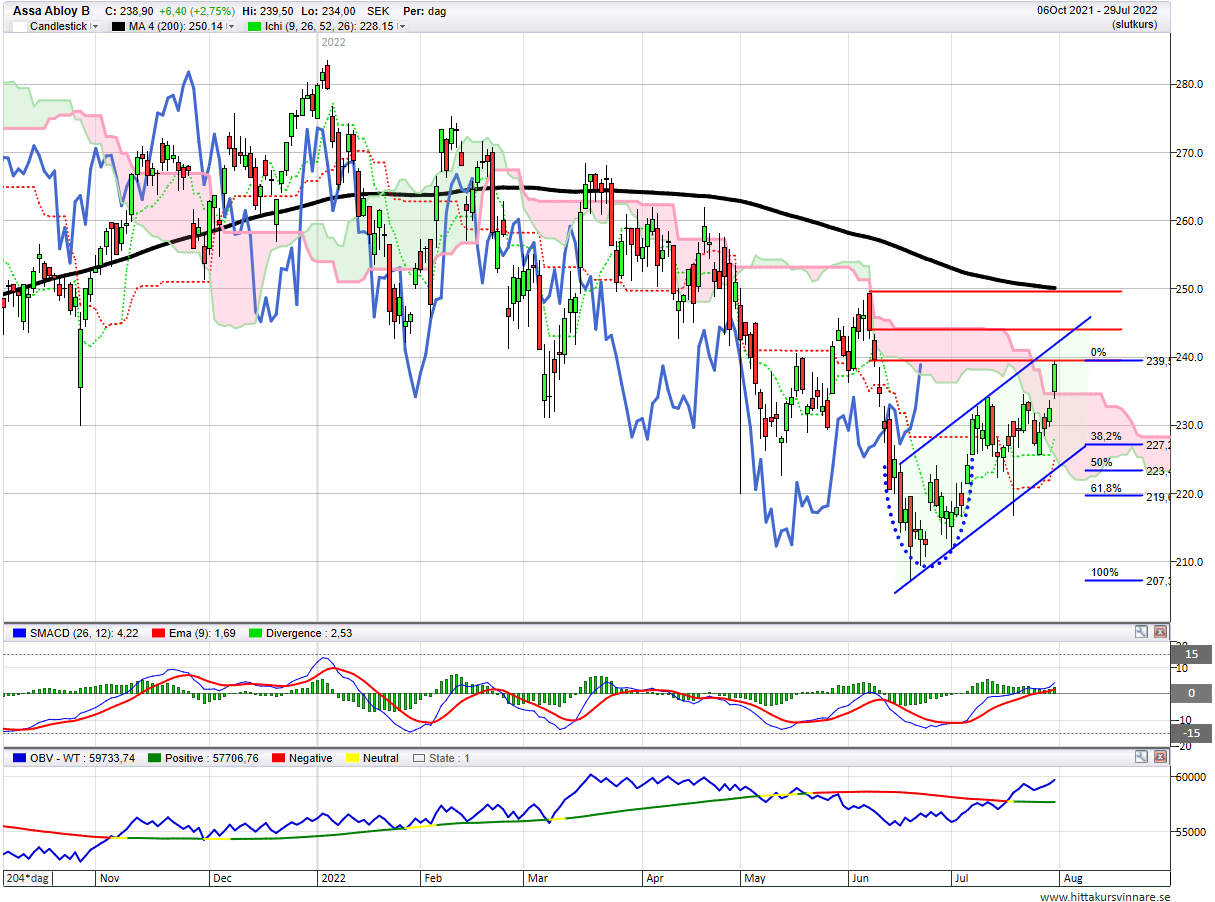Click the May month label on time axis
This screenshot has width=1215, height=902.
click(x=755, y=878)
